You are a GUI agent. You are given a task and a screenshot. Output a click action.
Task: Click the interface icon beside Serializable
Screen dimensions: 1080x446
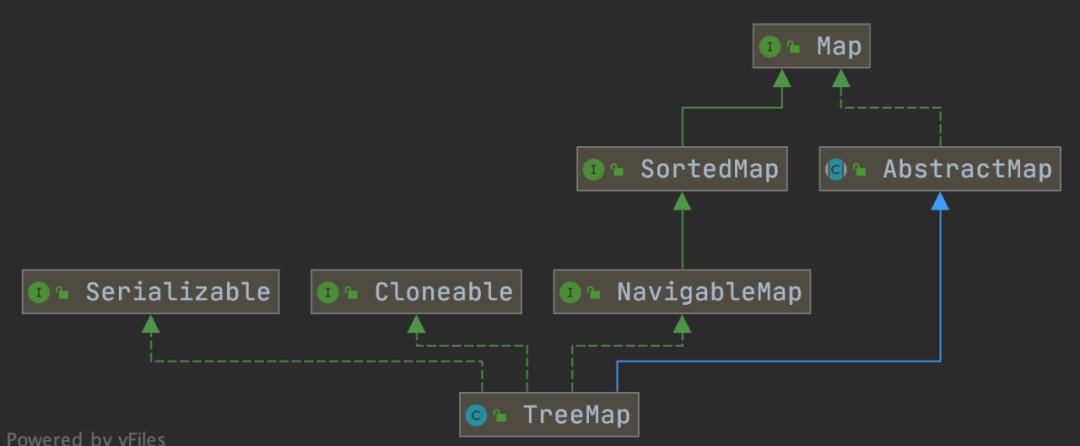(x=39, y=293)
